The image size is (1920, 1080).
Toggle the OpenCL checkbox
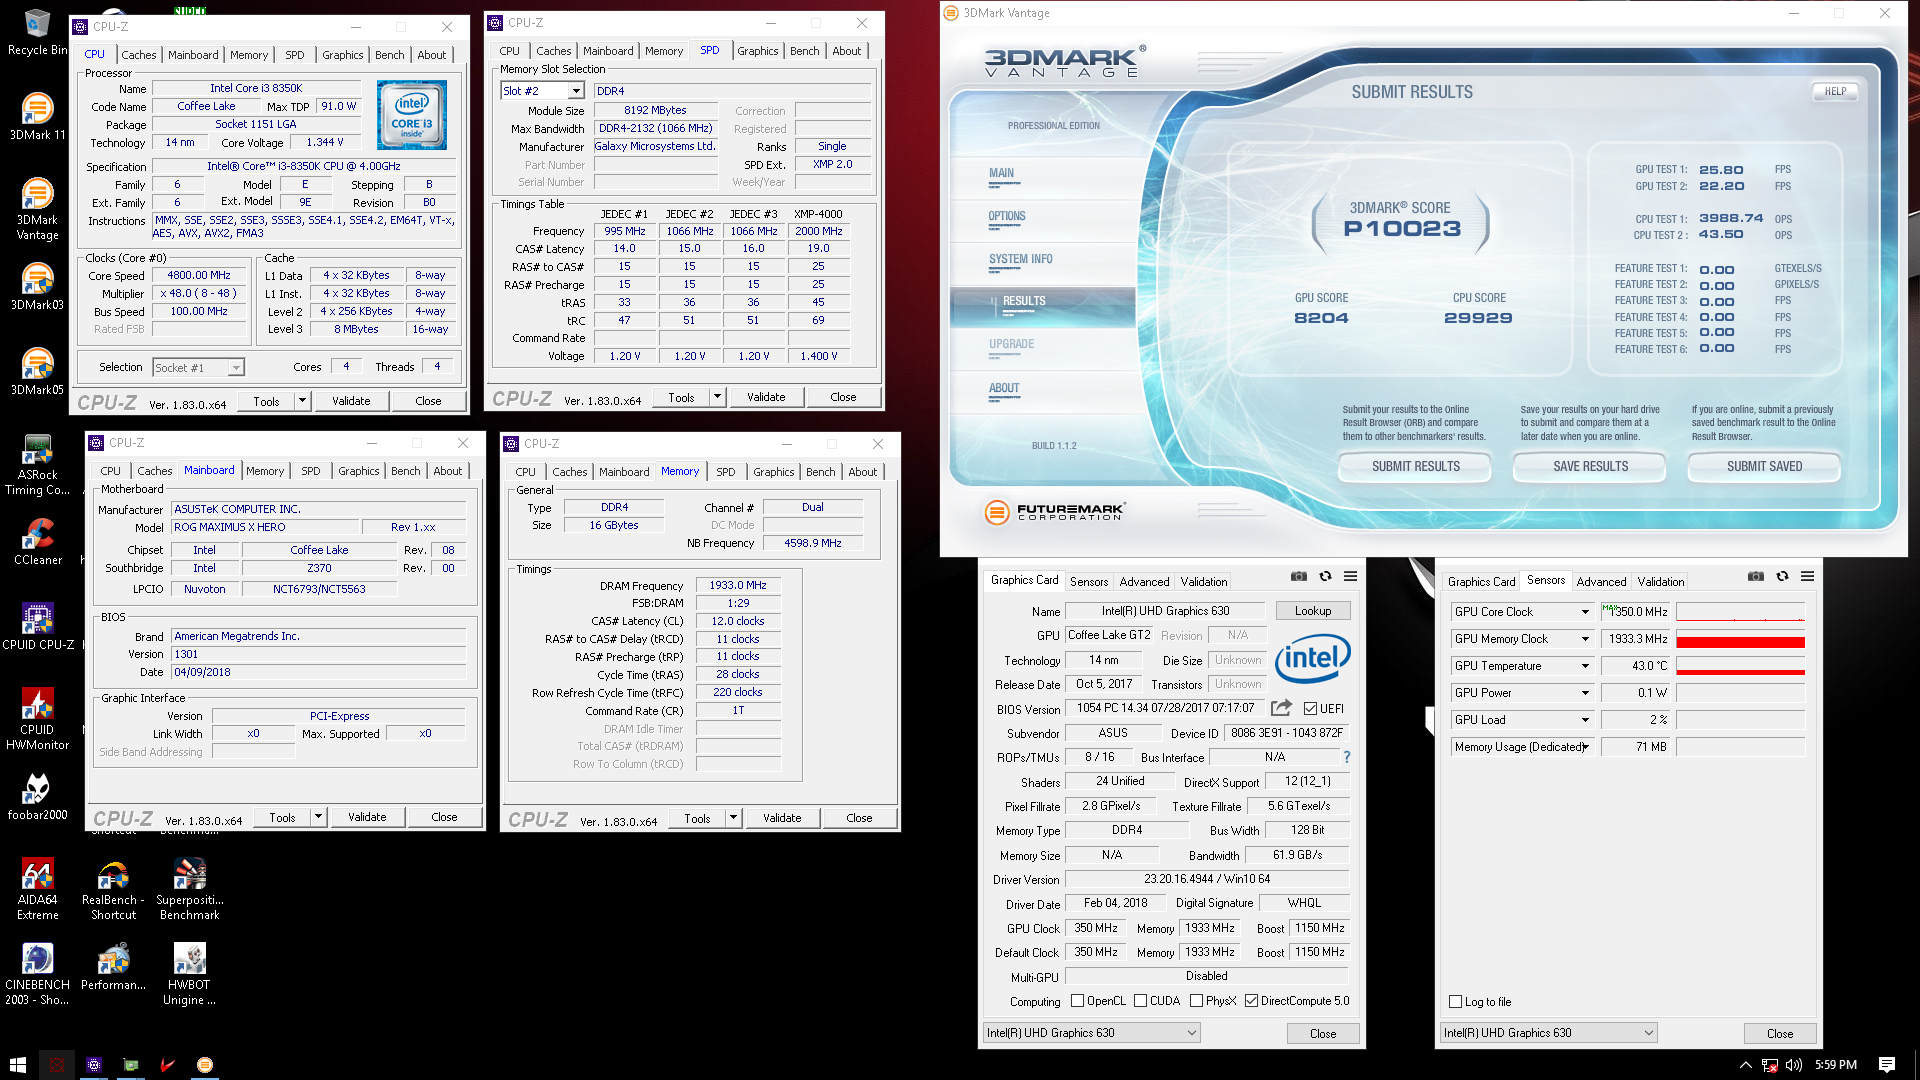pos(1077,1000)
